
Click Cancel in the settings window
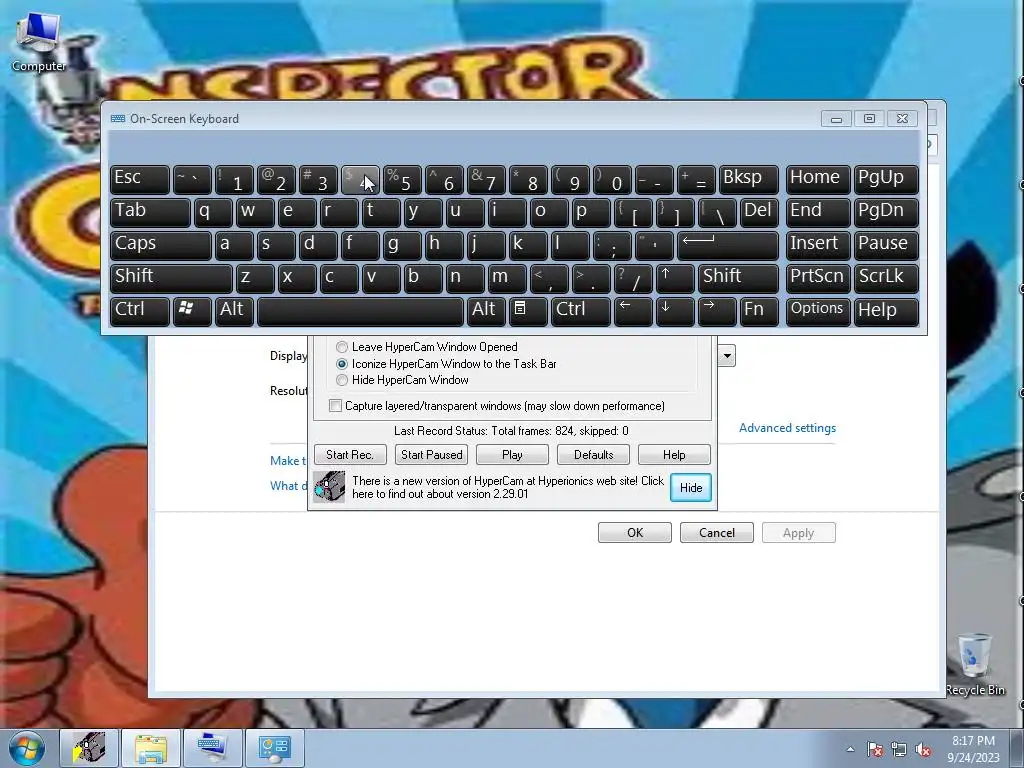tap(716, 533)
